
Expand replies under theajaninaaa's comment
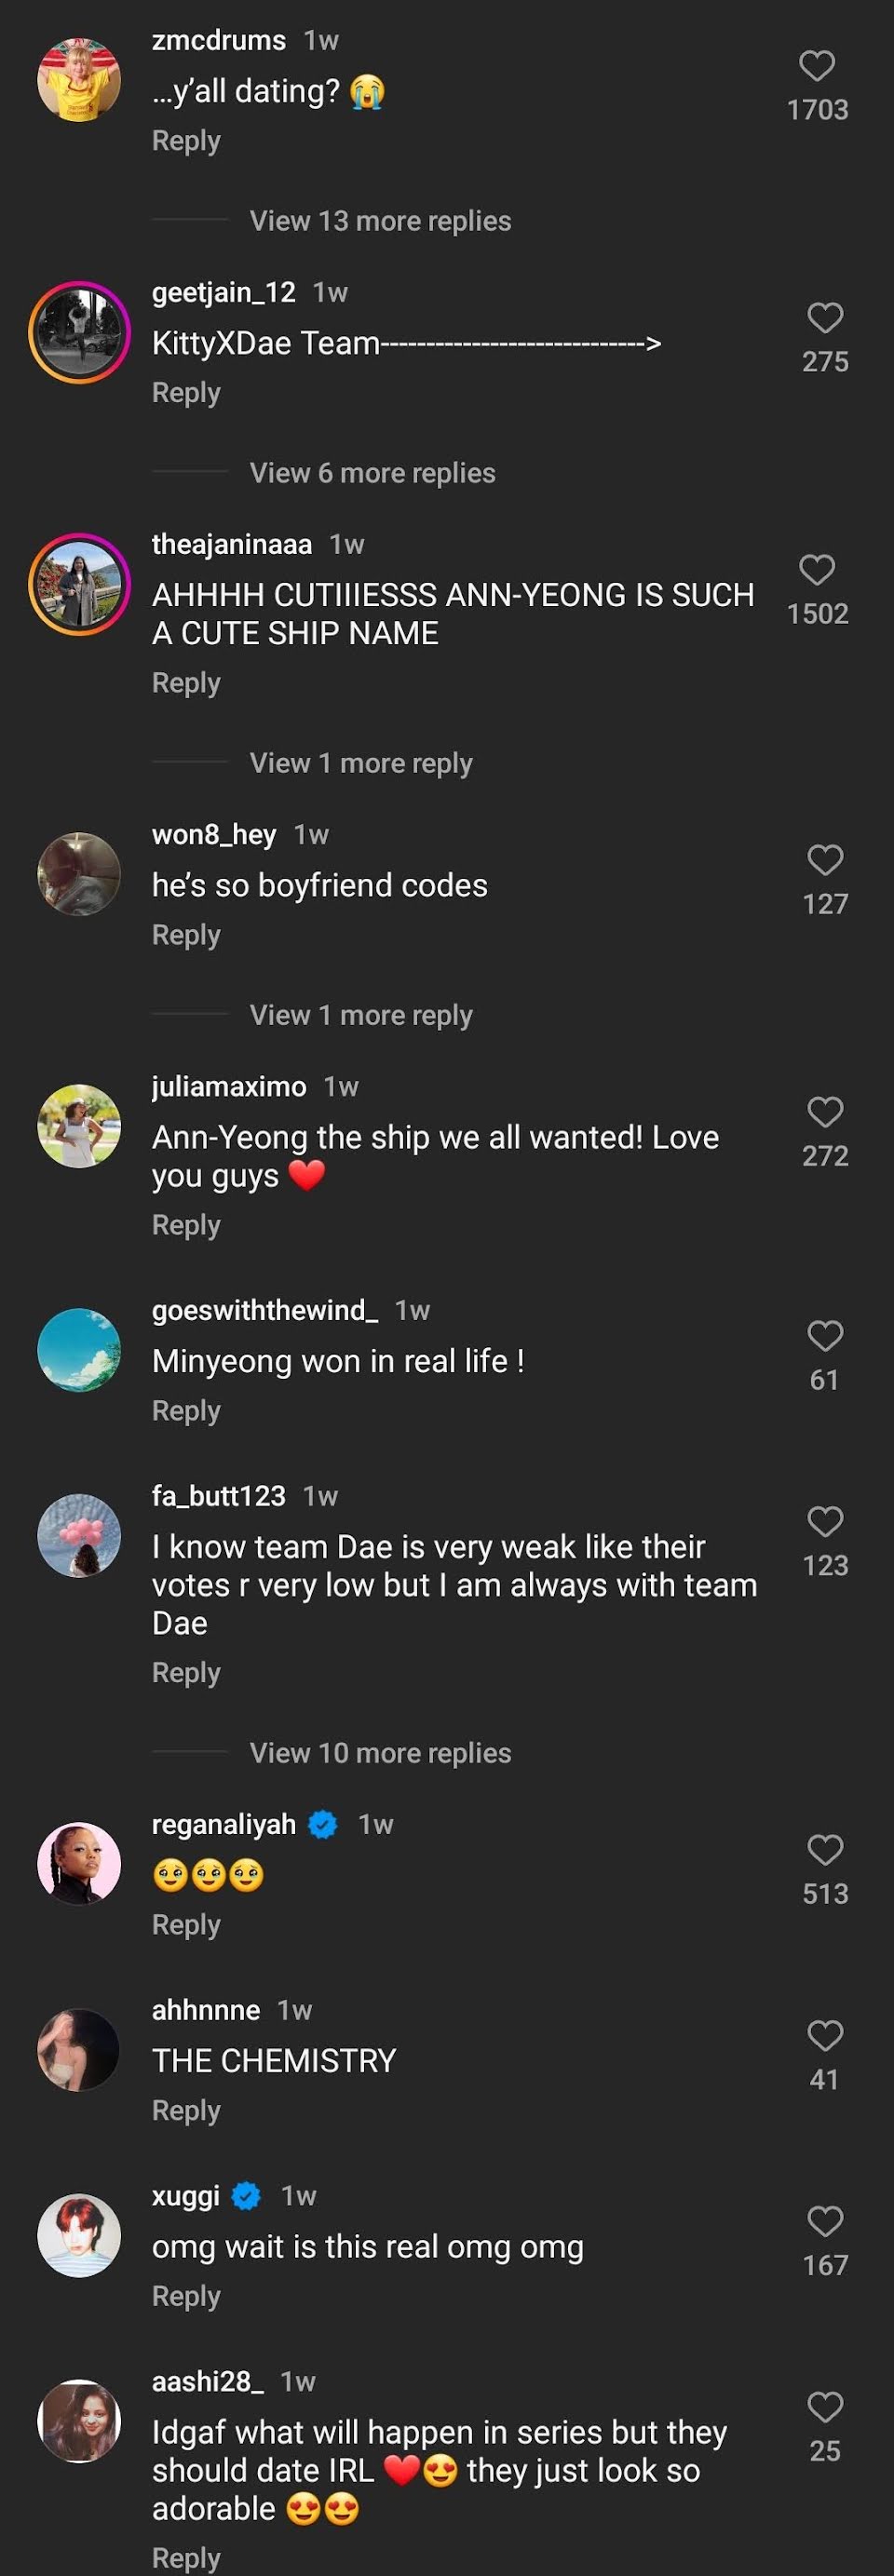pos(361,763)
